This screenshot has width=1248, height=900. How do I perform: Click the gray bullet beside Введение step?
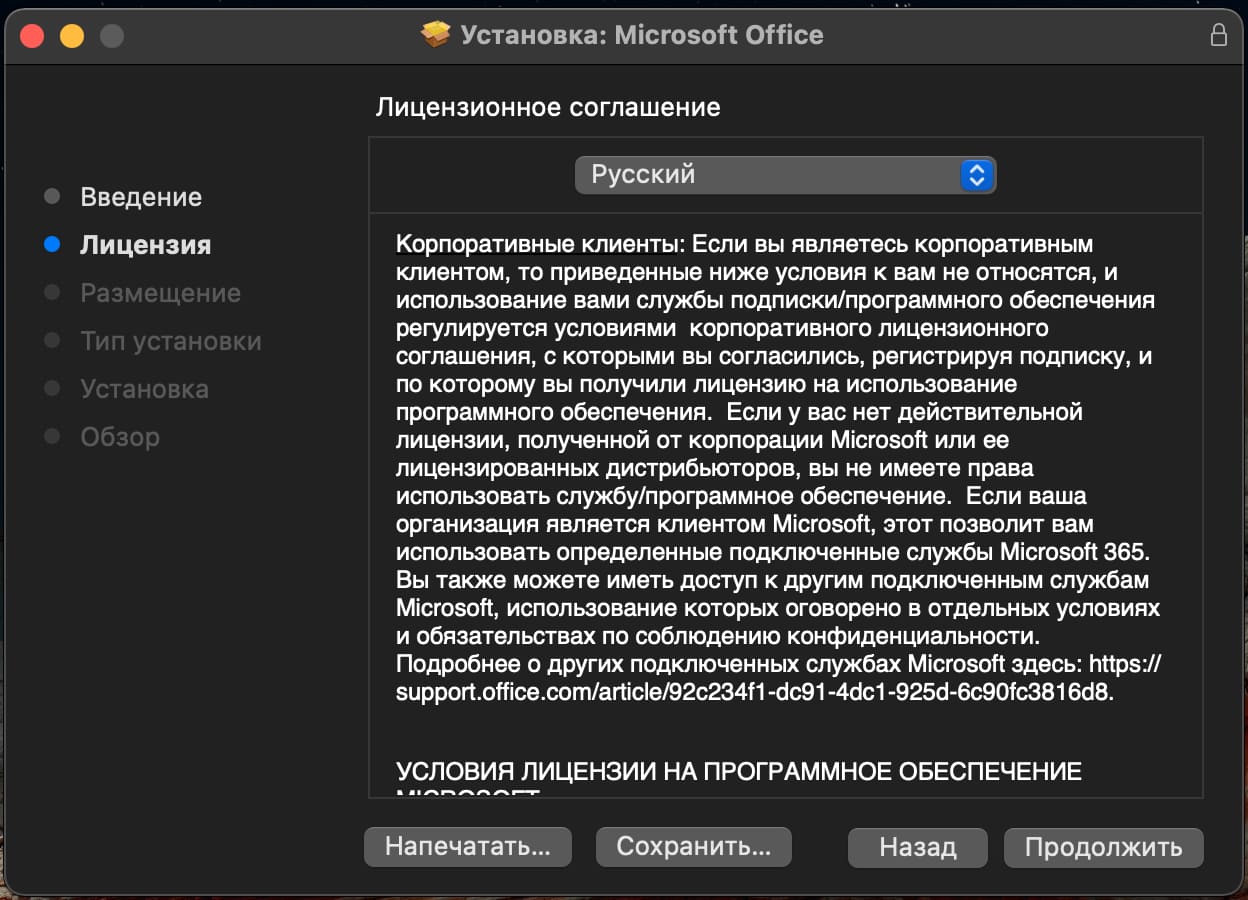point(52,197)
